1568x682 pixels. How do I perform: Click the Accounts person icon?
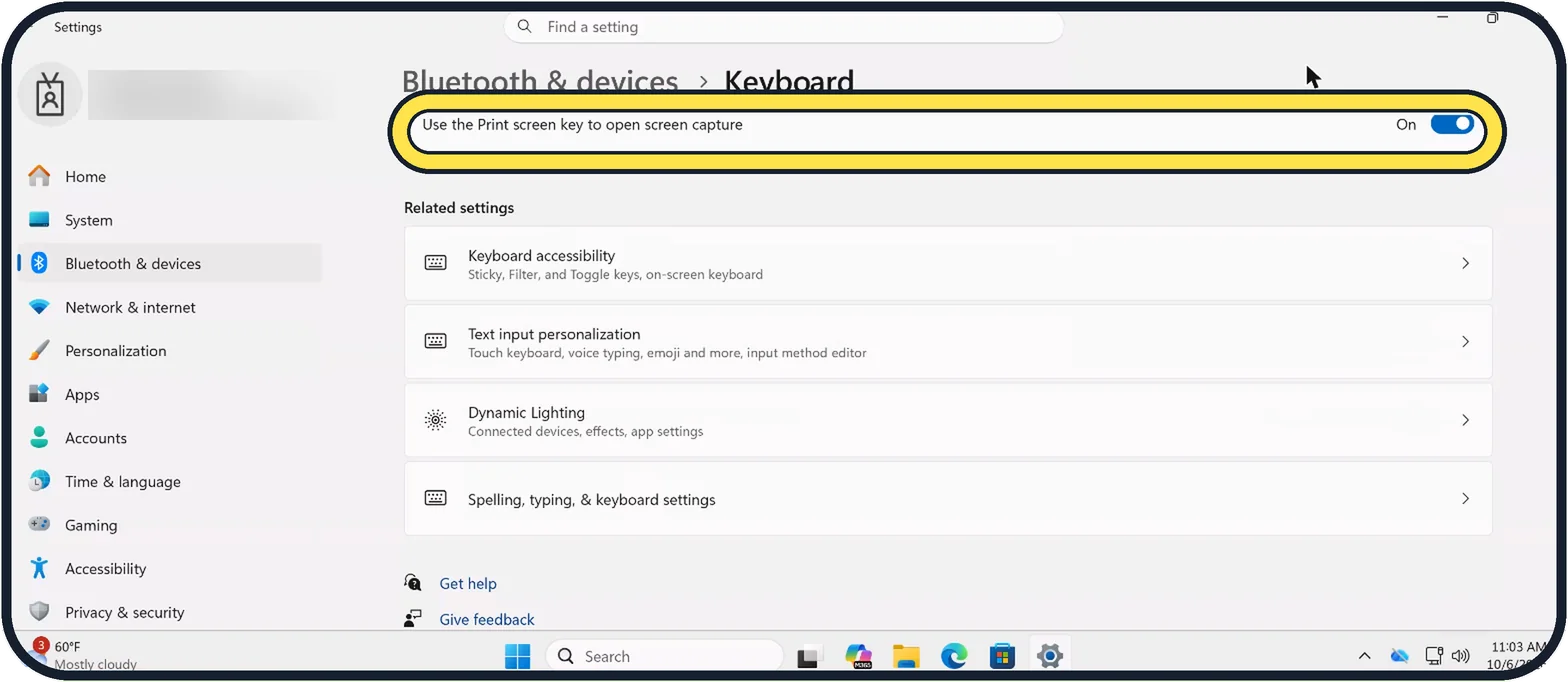coord(39,438)
